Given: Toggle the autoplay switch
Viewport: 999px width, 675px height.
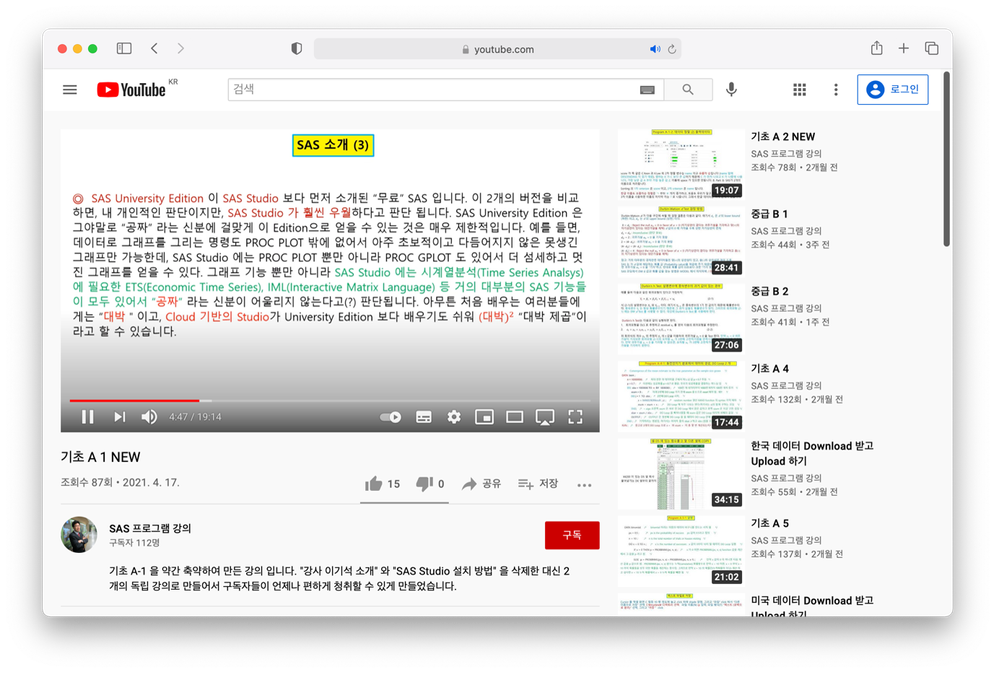Looking at the screenshot, I should click(391, 417).
